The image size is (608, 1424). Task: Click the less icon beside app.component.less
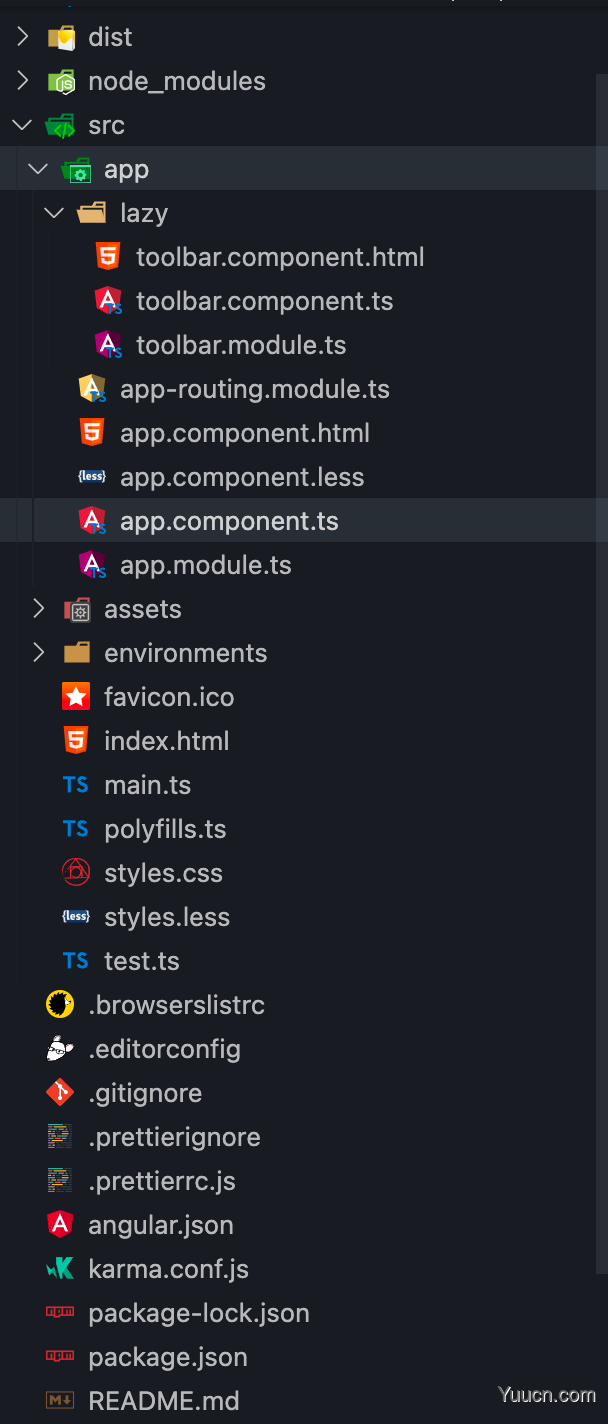92,477
